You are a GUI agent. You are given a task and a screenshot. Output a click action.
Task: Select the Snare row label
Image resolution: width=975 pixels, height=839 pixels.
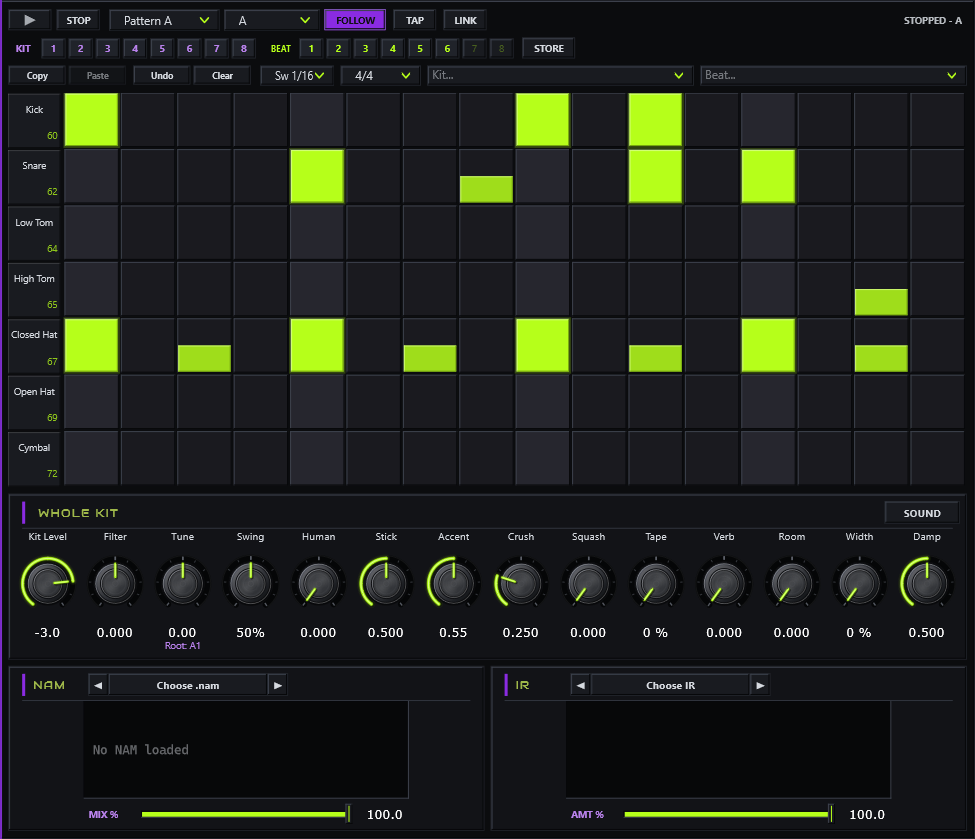34,176
